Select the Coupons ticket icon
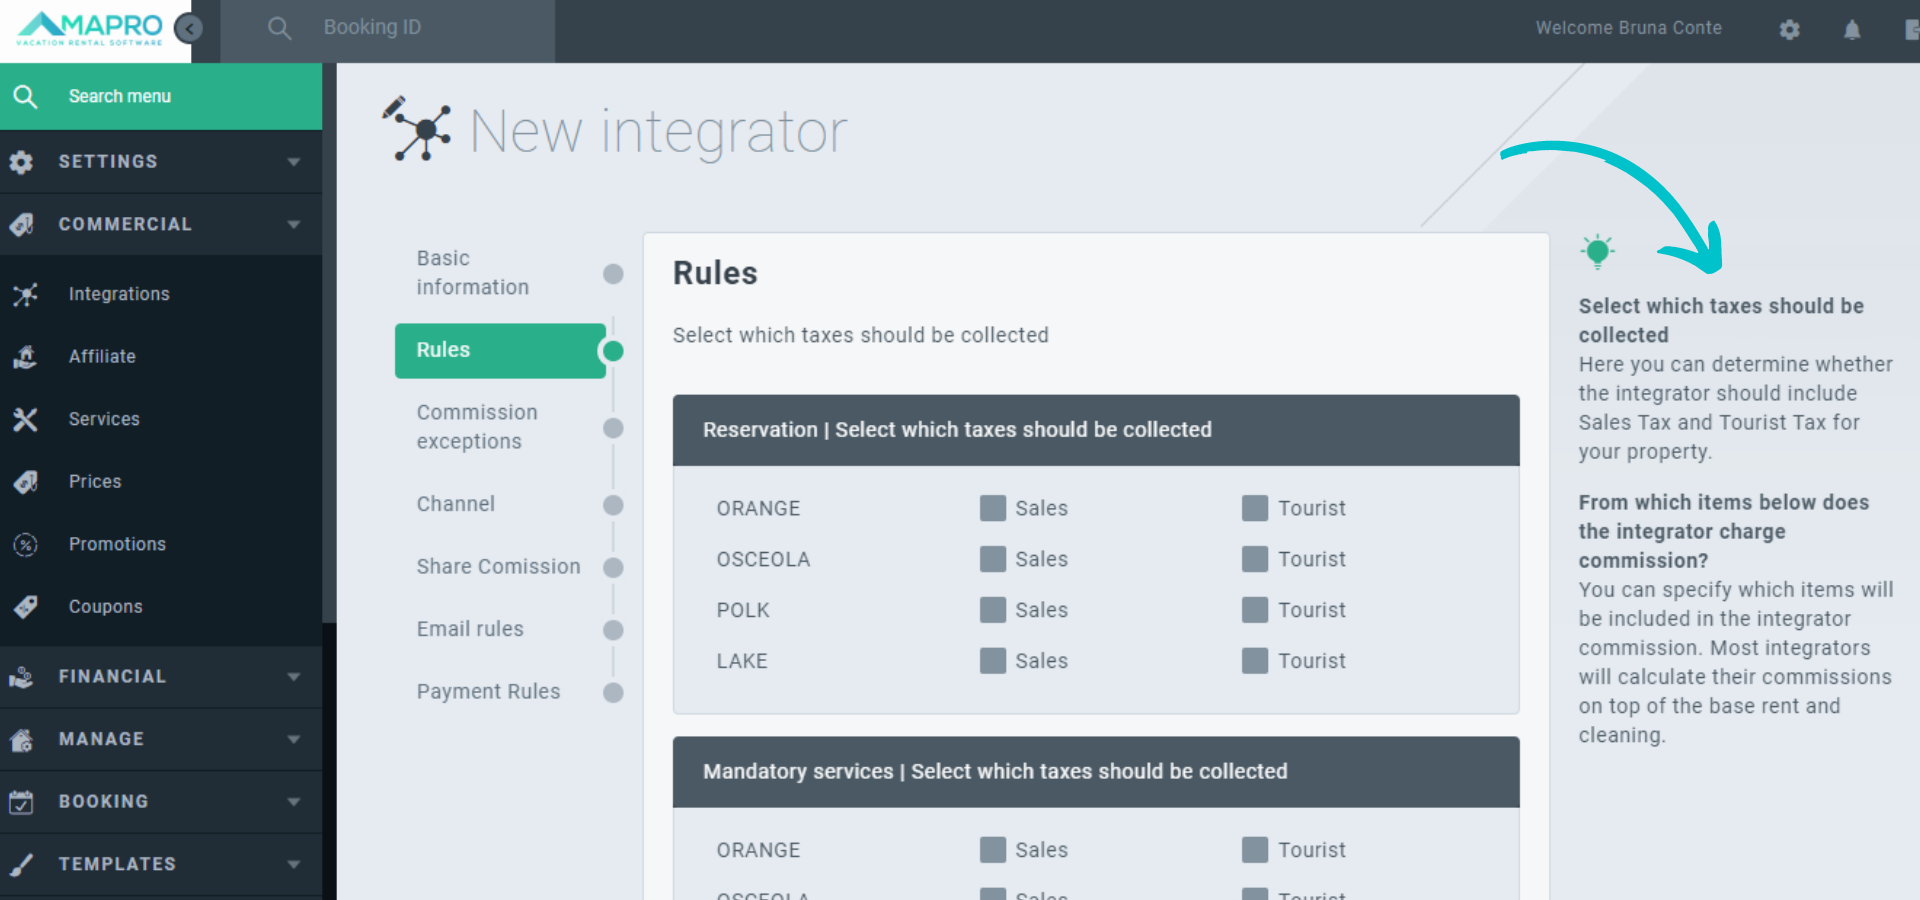The height and width of the screenshot is (900, 1920). (25, 606)
